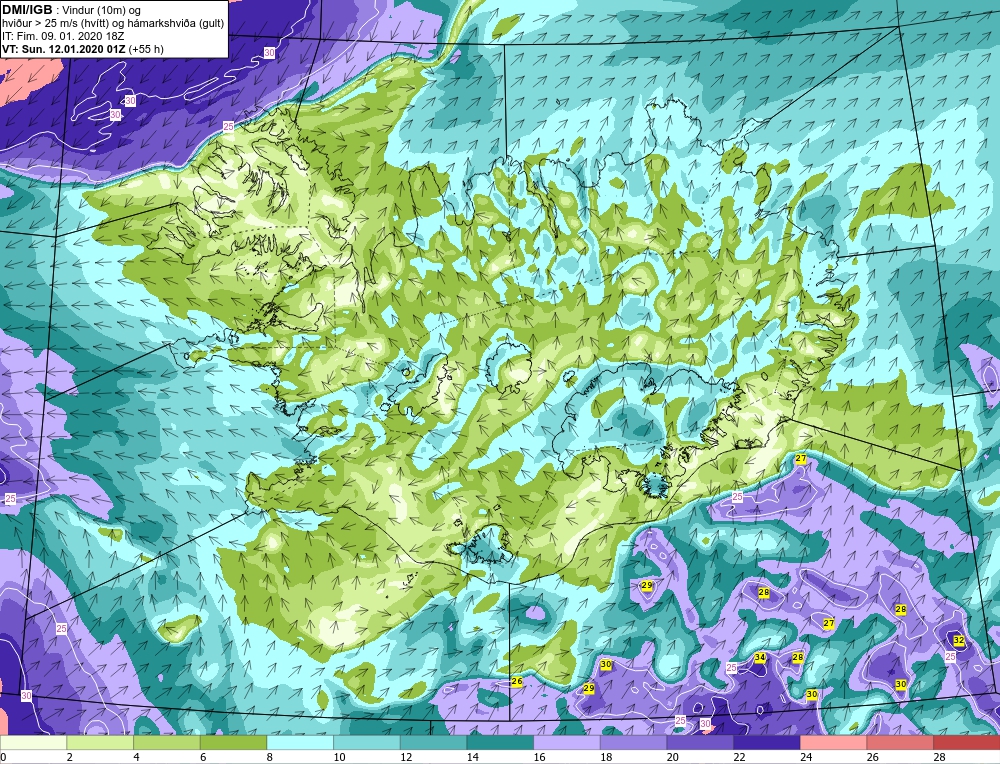This screenshot has width=1000, height=764.
Task: Pick the 22–24 m/s dark indigo legend swatch
Action: click(767, 743)
